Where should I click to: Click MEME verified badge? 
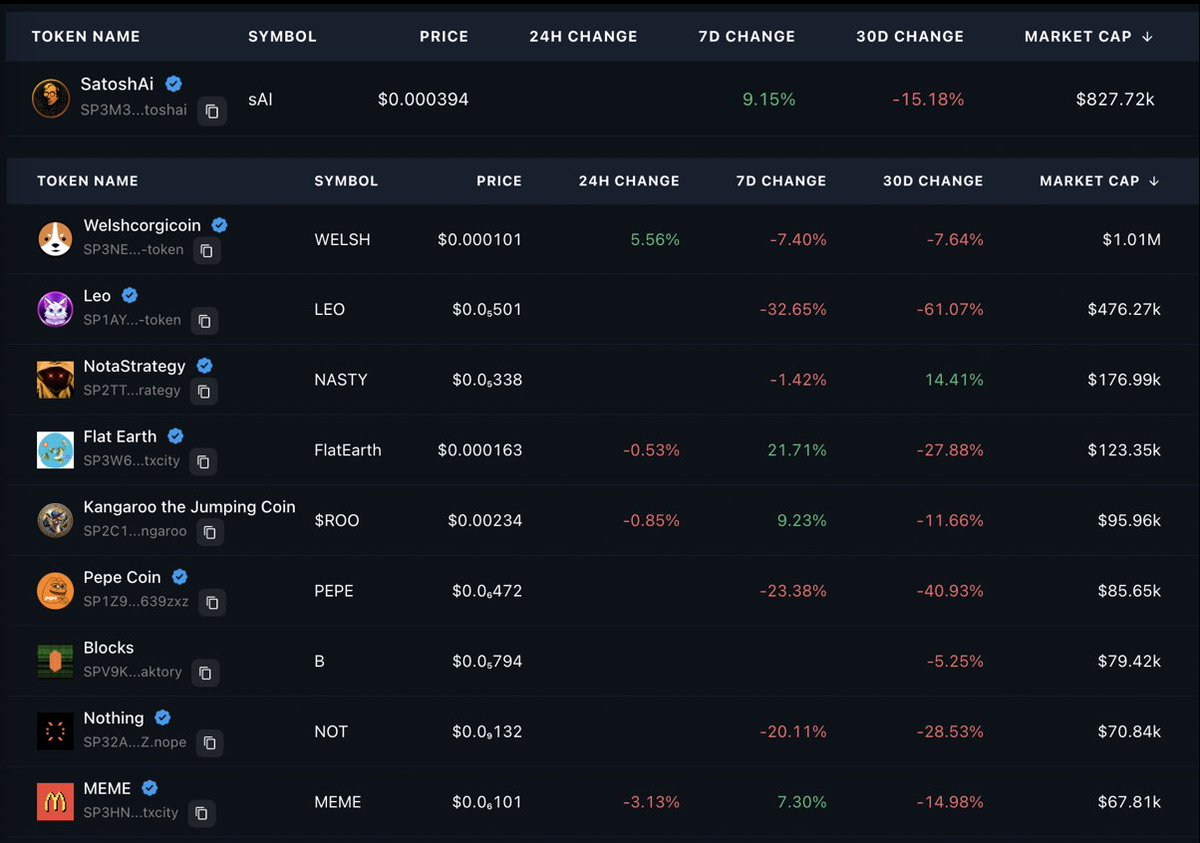click(x=149, y=788)
